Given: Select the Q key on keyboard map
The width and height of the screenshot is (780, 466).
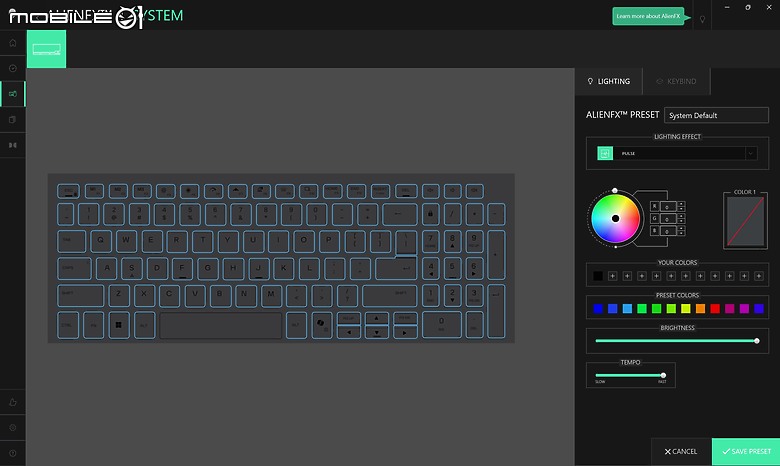Looking at the screenshot, I should click(x=100, y=241).
